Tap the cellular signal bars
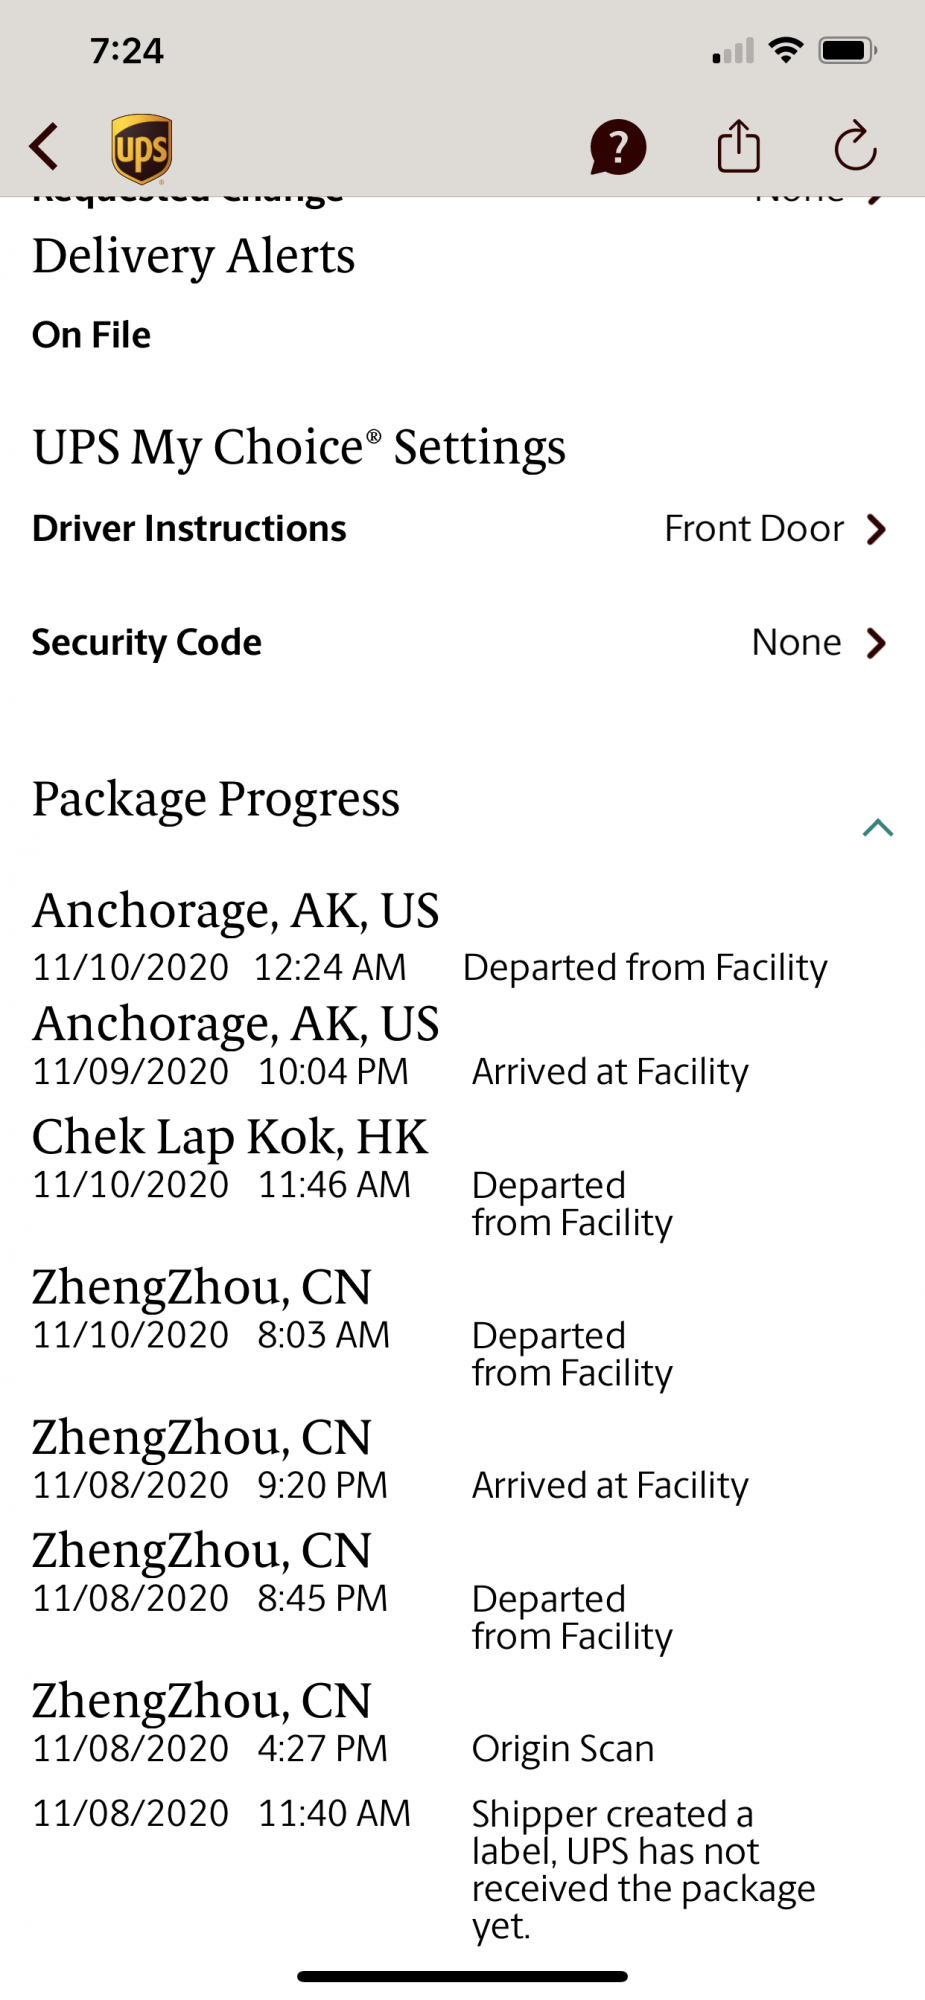Screen dimensions: 925x2000 coord(733,51)
